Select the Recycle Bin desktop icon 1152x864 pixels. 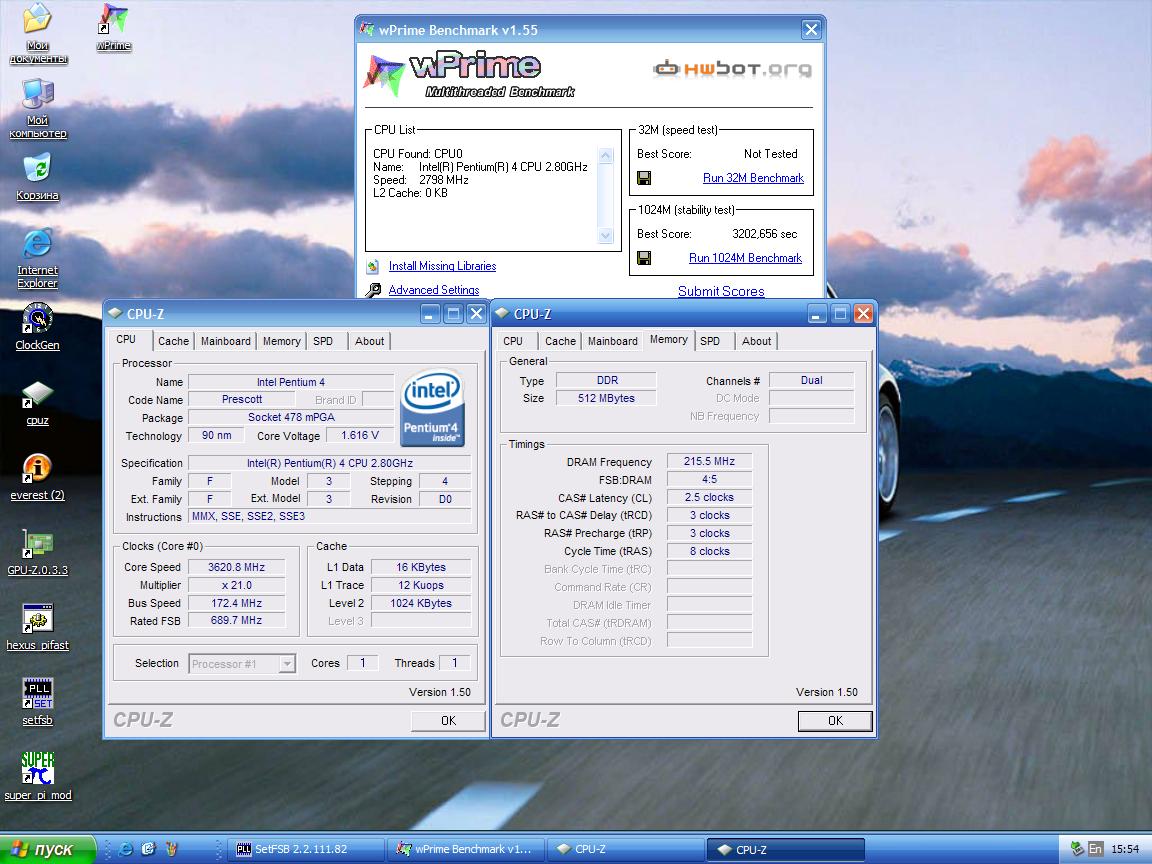37,176
